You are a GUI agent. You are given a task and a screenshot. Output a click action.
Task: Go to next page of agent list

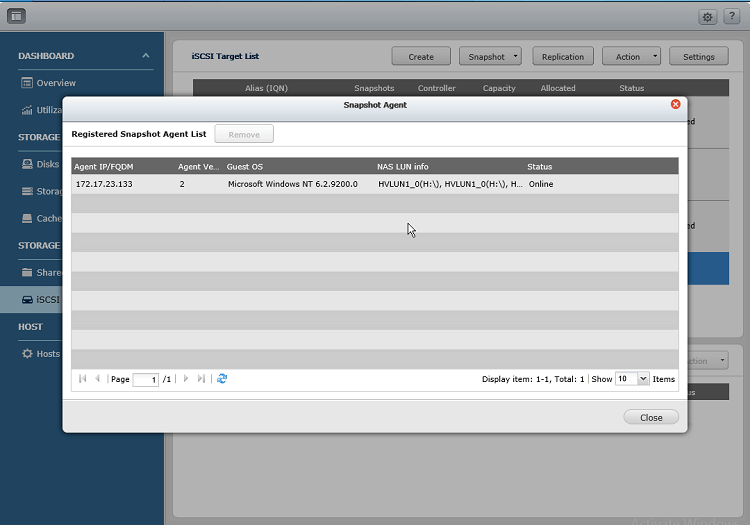point(186,379)
